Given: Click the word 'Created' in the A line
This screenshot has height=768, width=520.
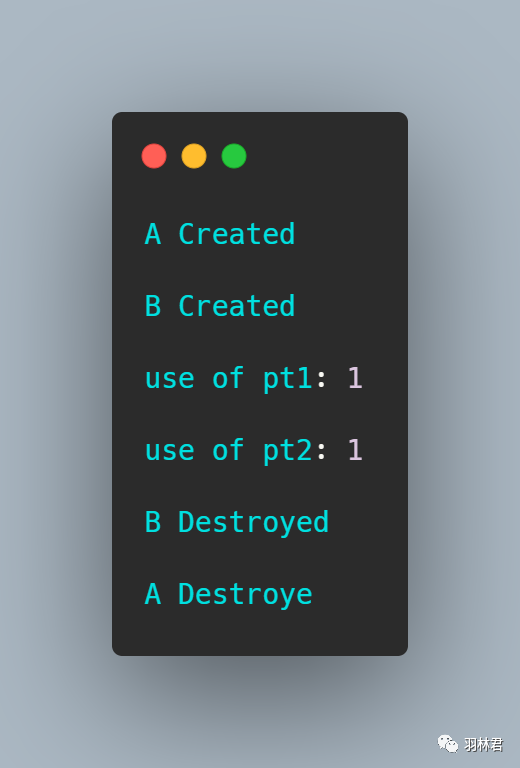Looking at the screenshot, I should click(x=237, y=234).
